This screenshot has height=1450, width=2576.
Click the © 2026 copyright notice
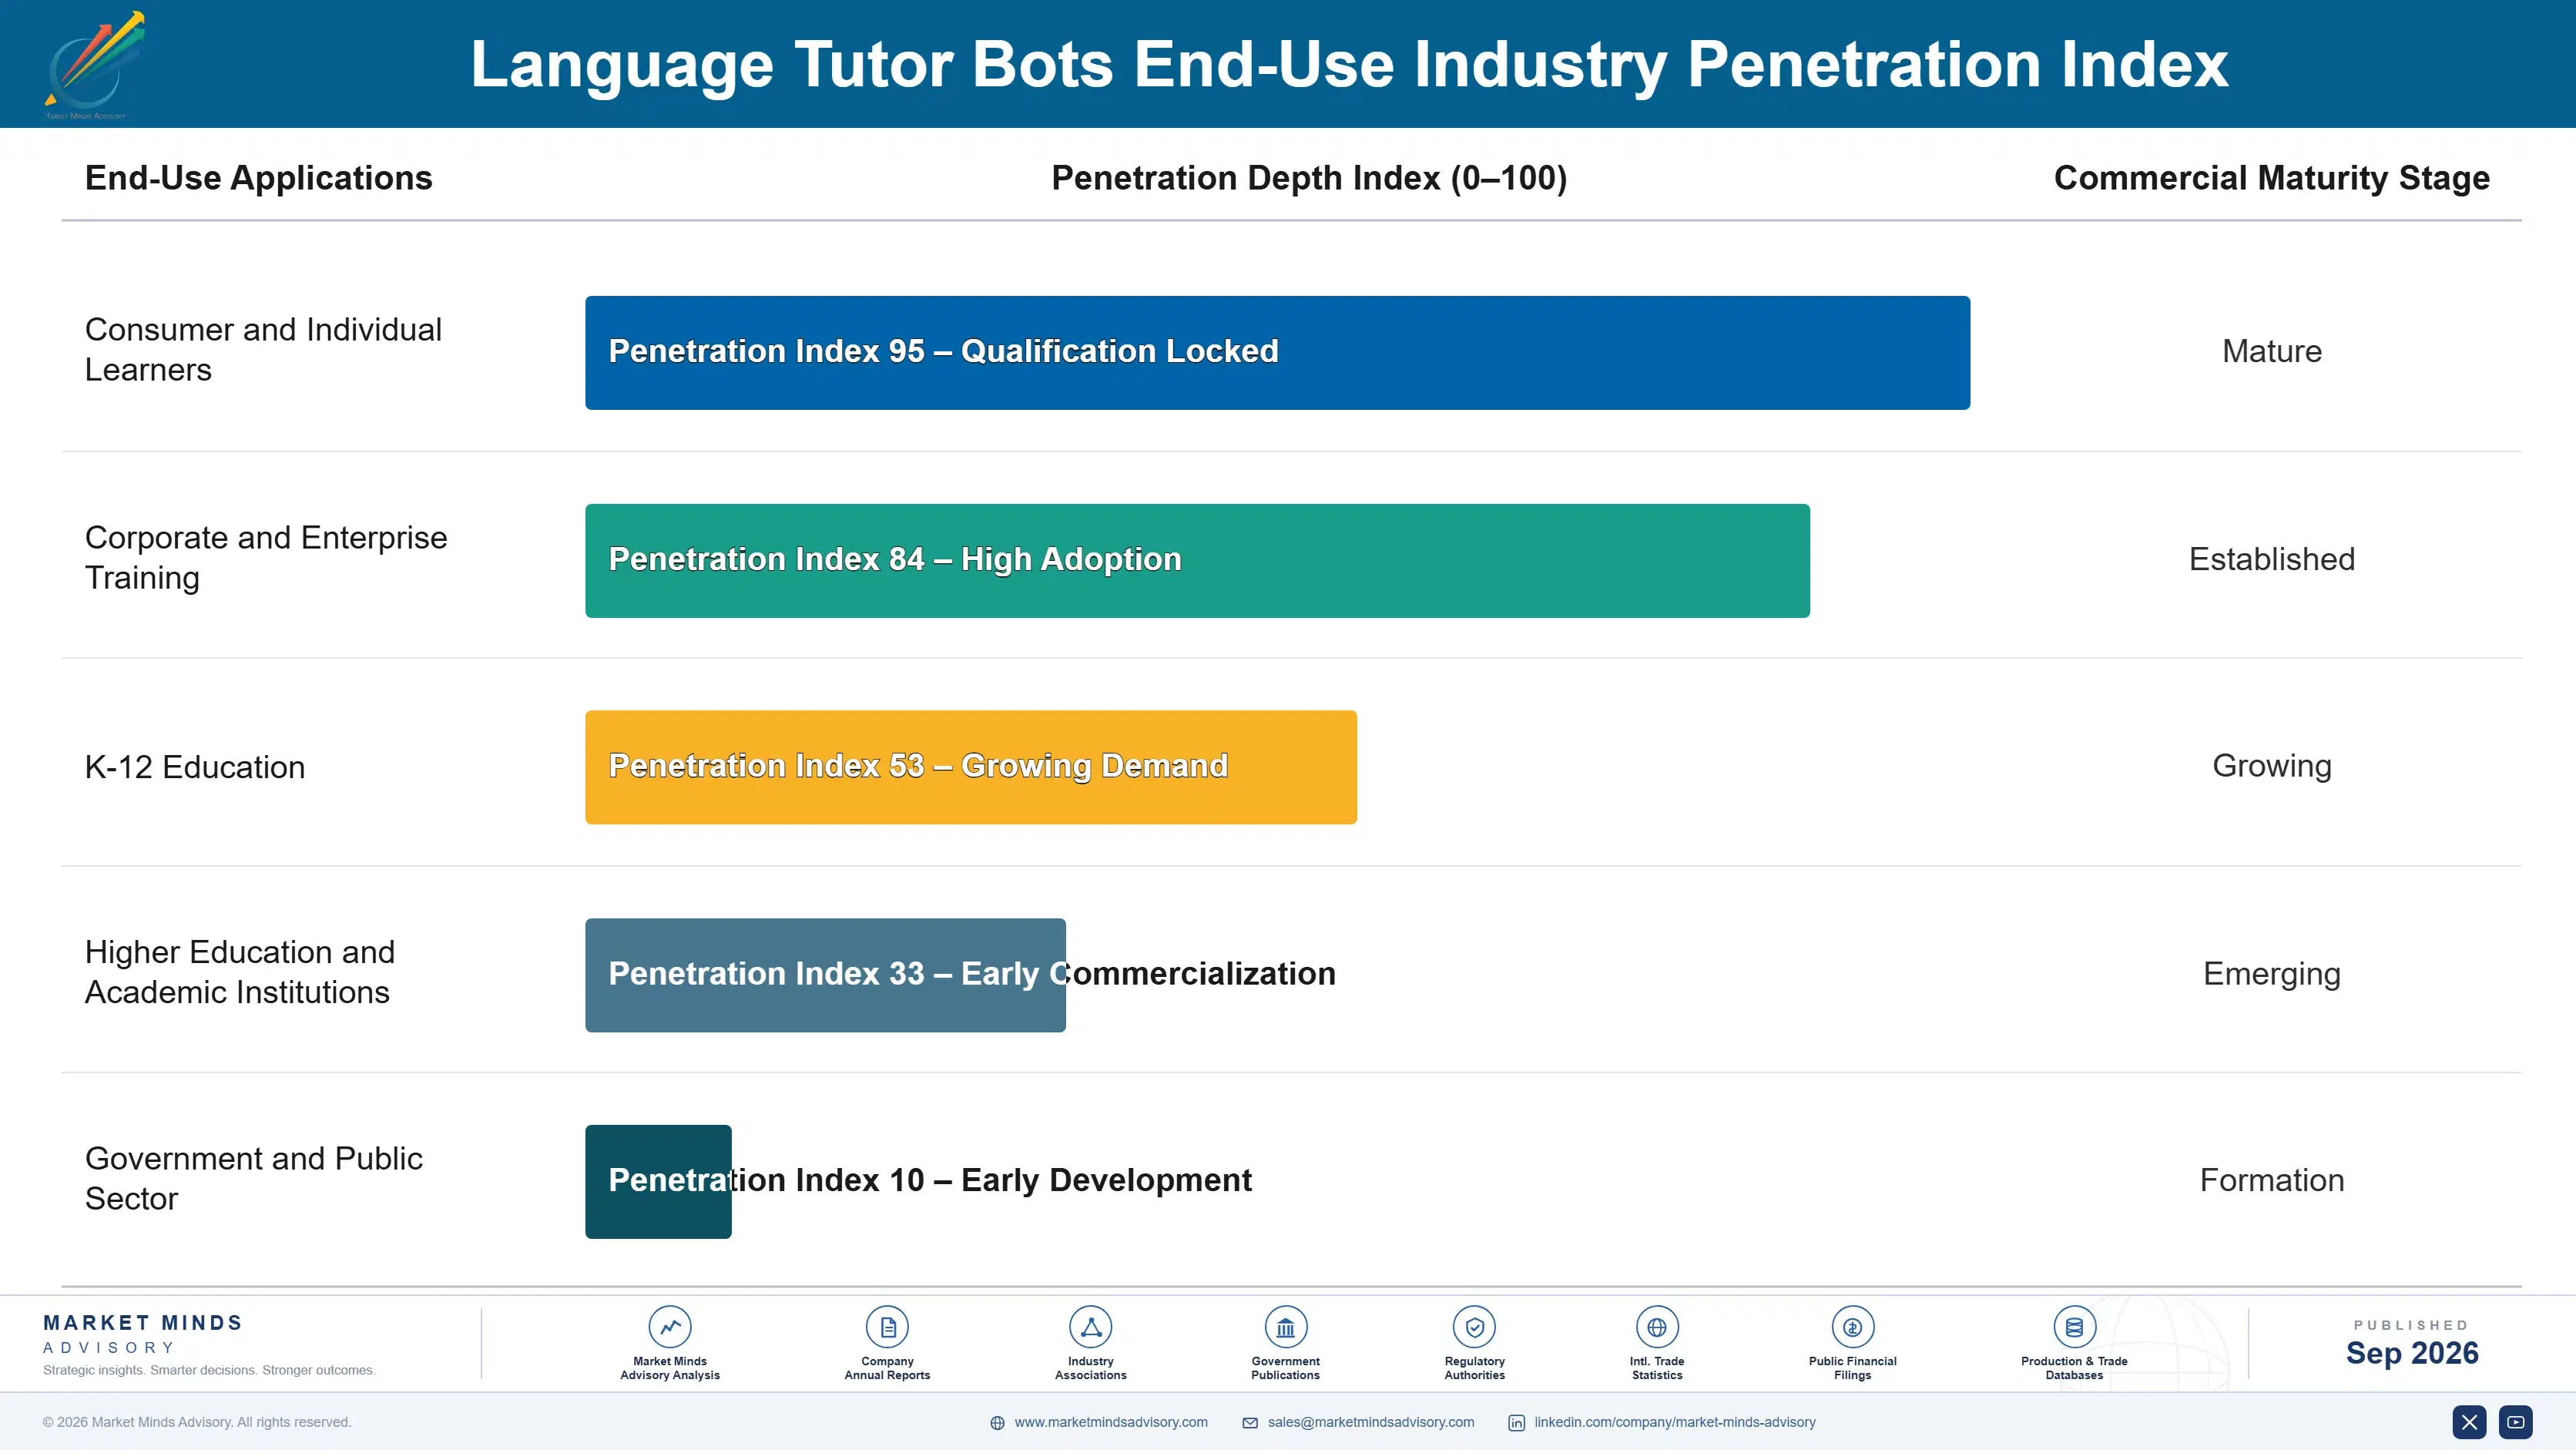[196, 1422]
